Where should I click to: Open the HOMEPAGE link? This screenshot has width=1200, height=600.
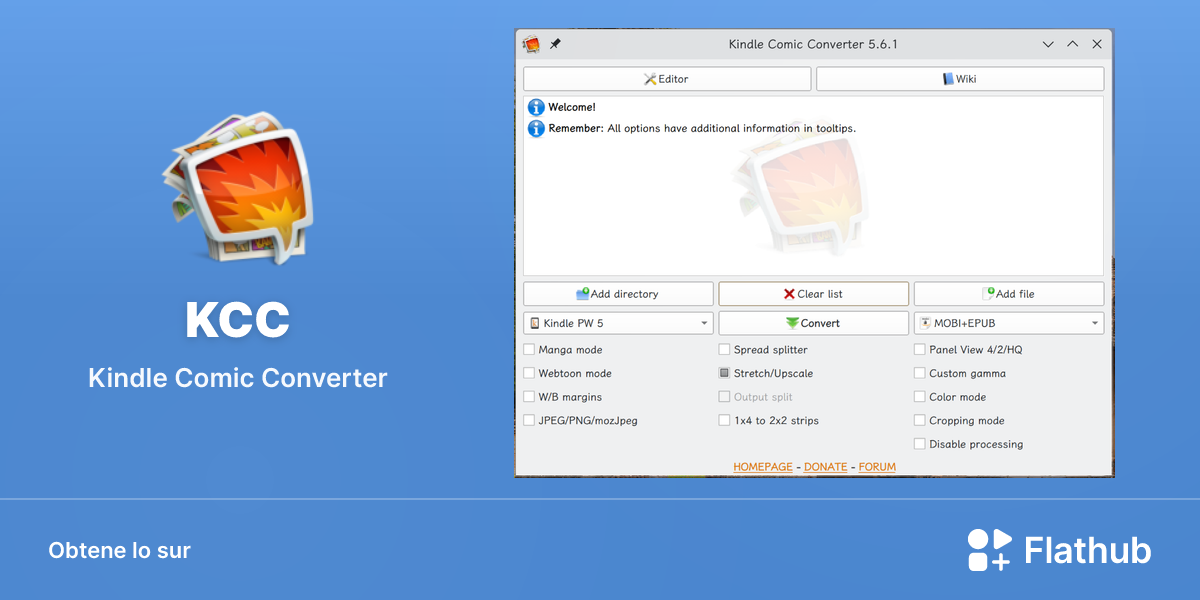(763, 467)
